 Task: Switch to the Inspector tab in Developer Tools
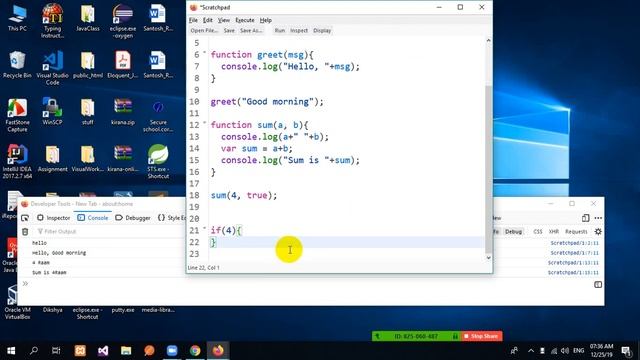tap(53, 218)
